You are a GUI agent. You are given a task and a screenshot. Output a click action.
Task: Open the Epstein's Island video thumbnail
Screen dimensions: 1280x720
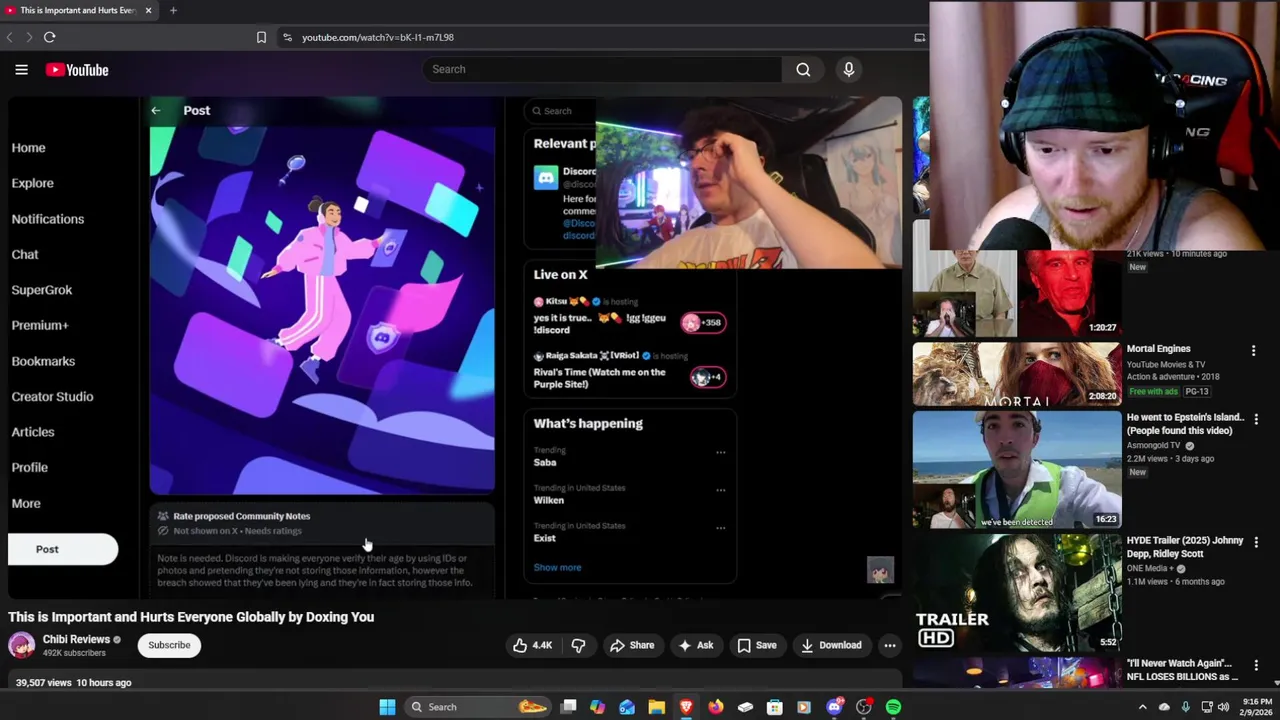(1017, 469)
